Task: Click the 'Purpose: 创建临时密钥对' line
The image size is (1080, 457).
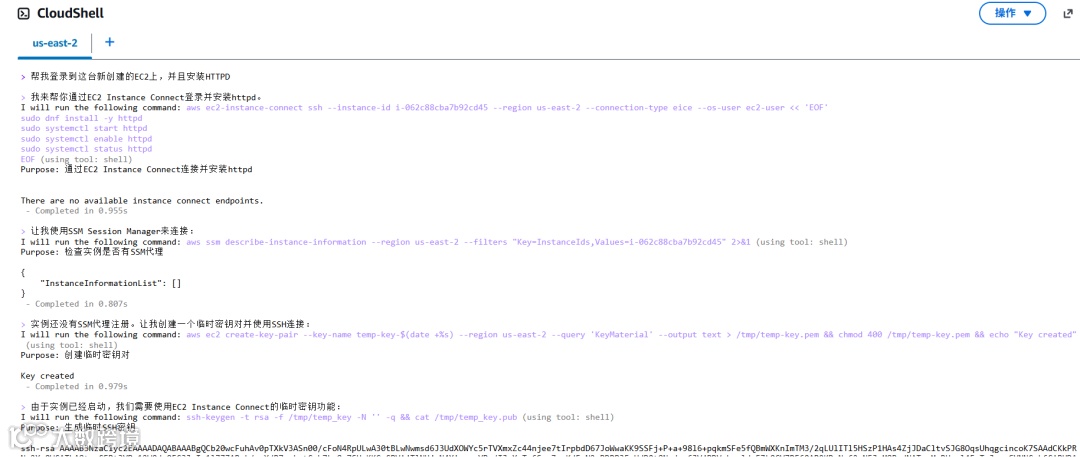Action: pyautogui.click(x=74, y=355)
